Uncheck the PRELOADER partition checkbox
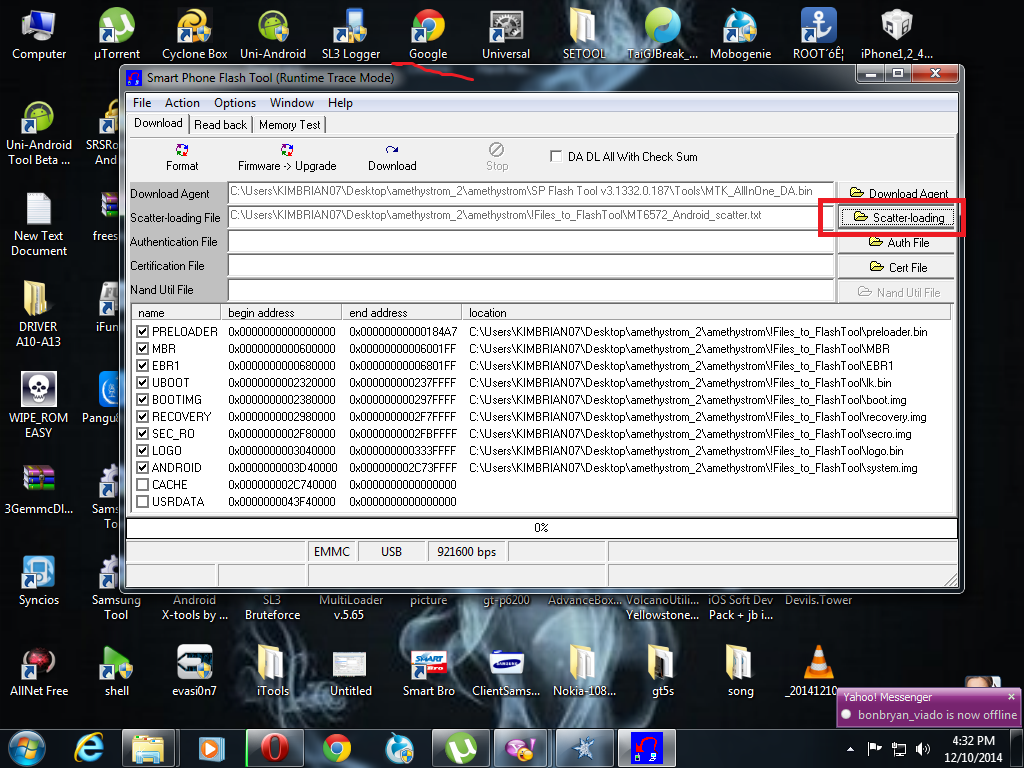Image resolution: width=1024 pixels, height=768 pixels. point(143,332)
